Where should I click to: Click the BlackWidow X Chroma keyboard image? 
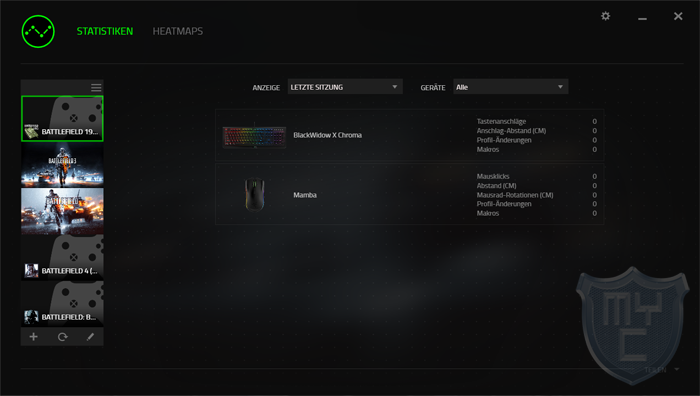(x=254, y=136)
